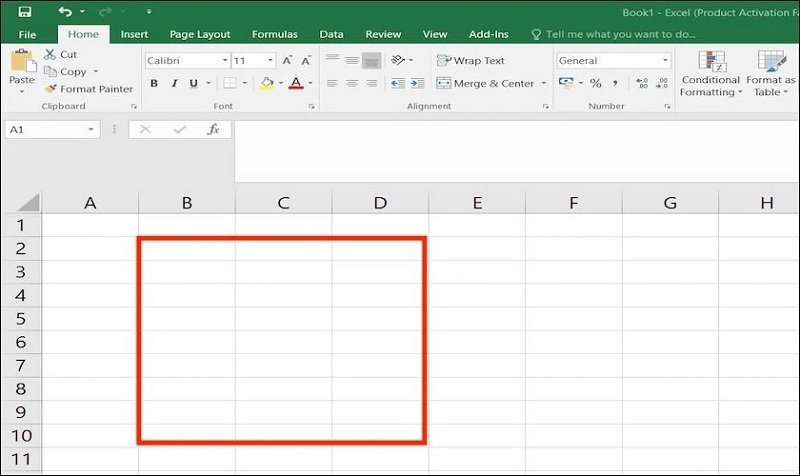Click the Percent Style icon

[595, 84]
